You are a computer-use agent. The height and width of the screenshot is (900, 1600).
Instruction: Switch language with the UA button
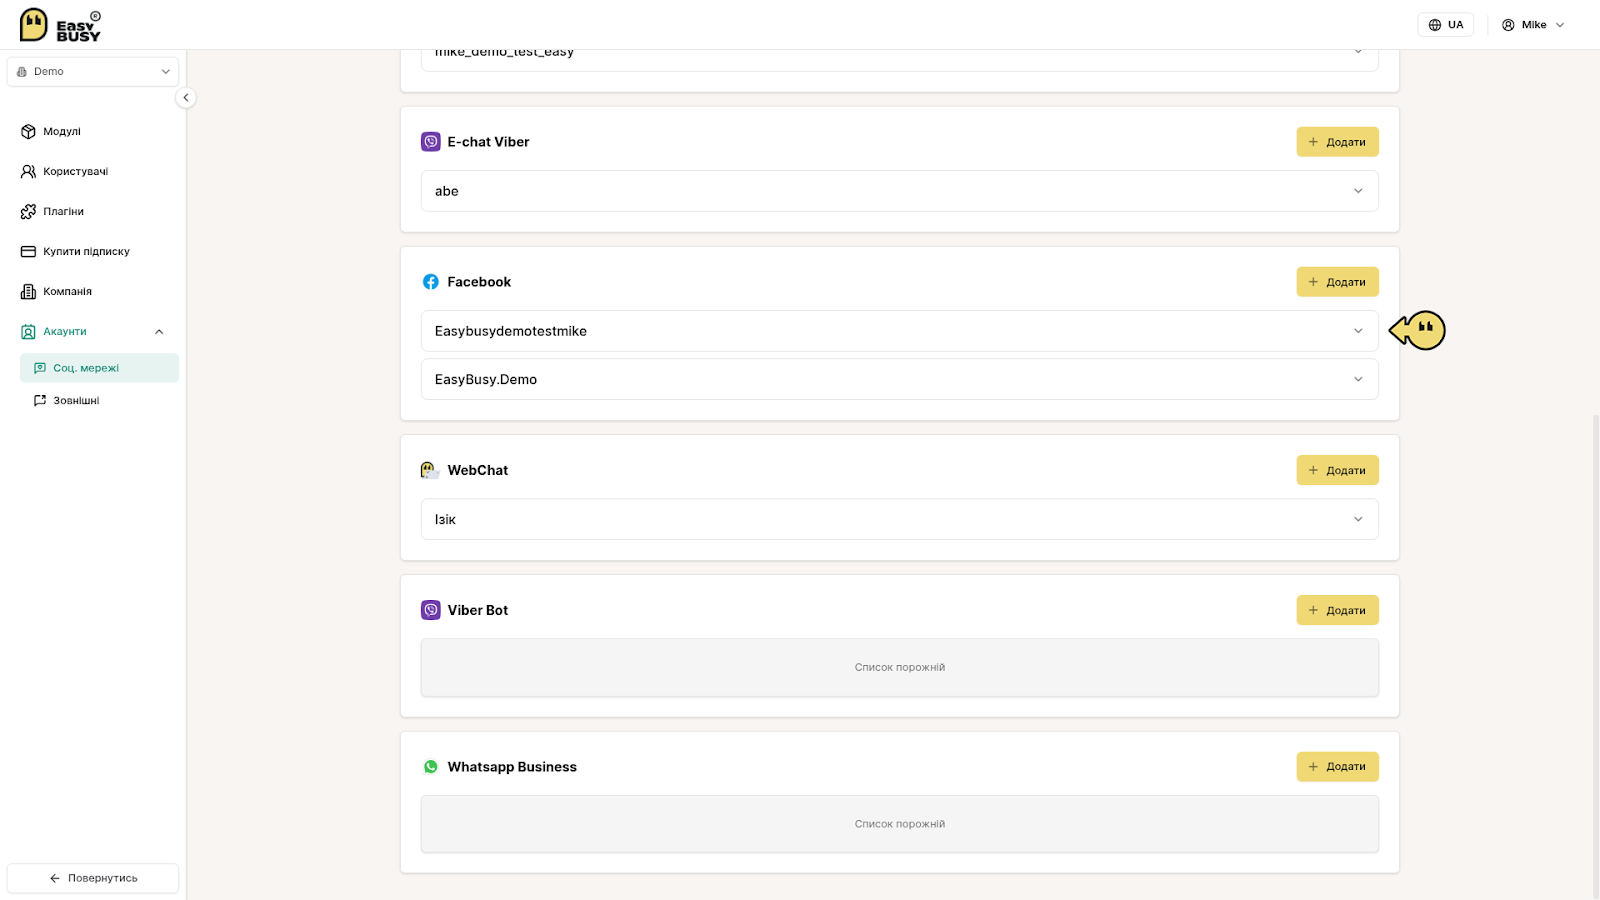click(1446, 25)
